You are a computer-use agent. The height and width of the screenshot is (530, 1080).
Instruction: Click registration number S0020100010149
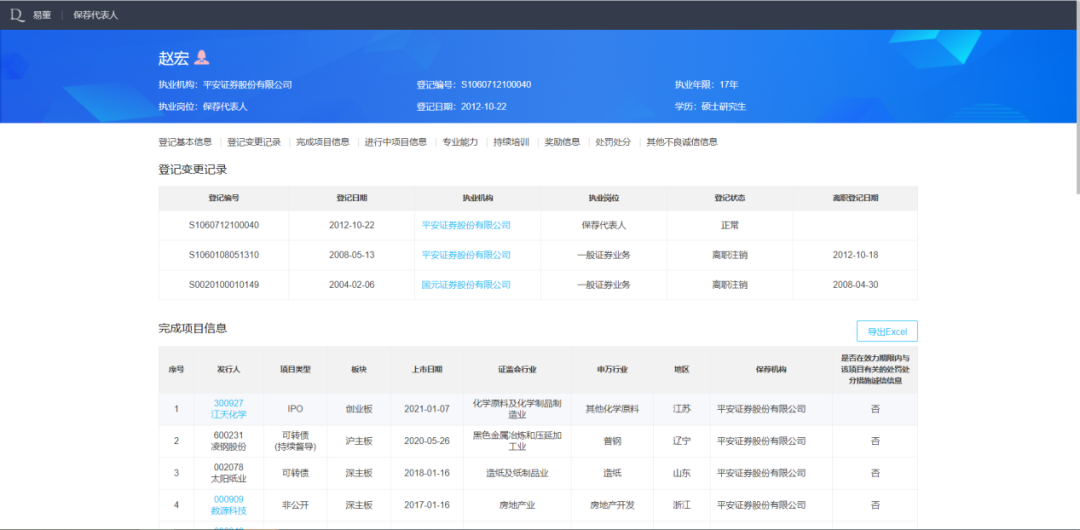(x=224, y=285)
